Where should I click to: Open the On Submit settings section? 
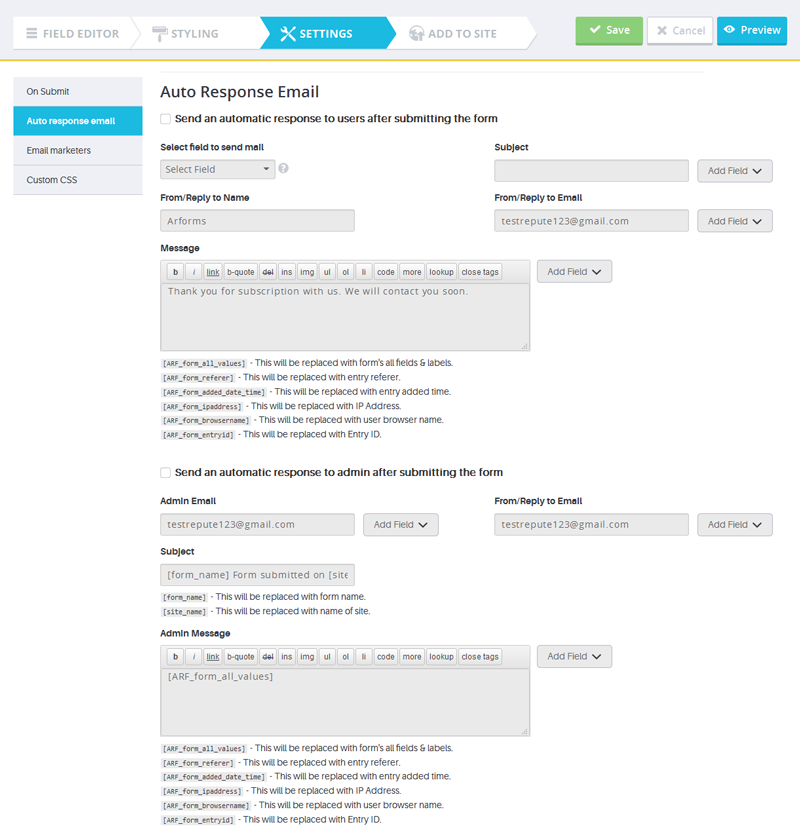(78, 92)
